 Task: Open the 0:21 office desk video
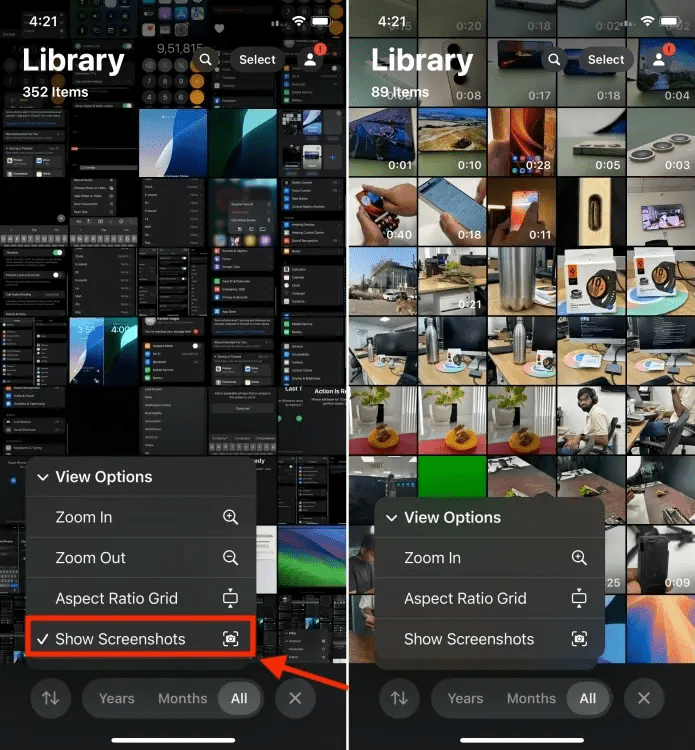(452, 281)
